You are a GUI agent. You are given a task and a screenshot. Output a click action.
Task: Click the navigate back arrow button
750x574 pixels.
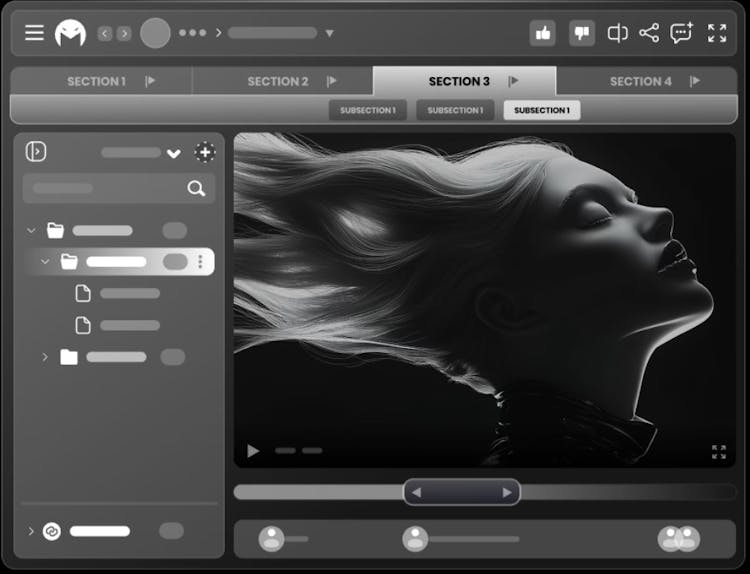point(105,33)
